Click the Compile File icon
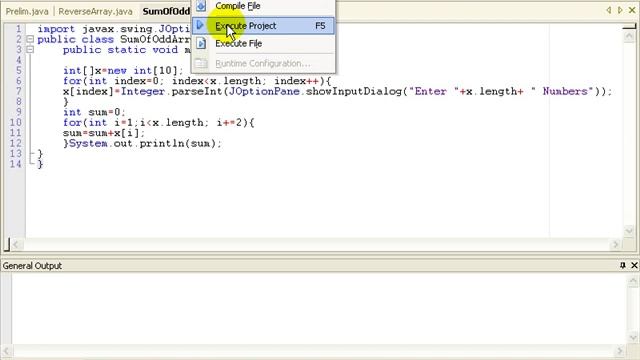The width and height of the screenshot is (640, 360). click(201, 6)
